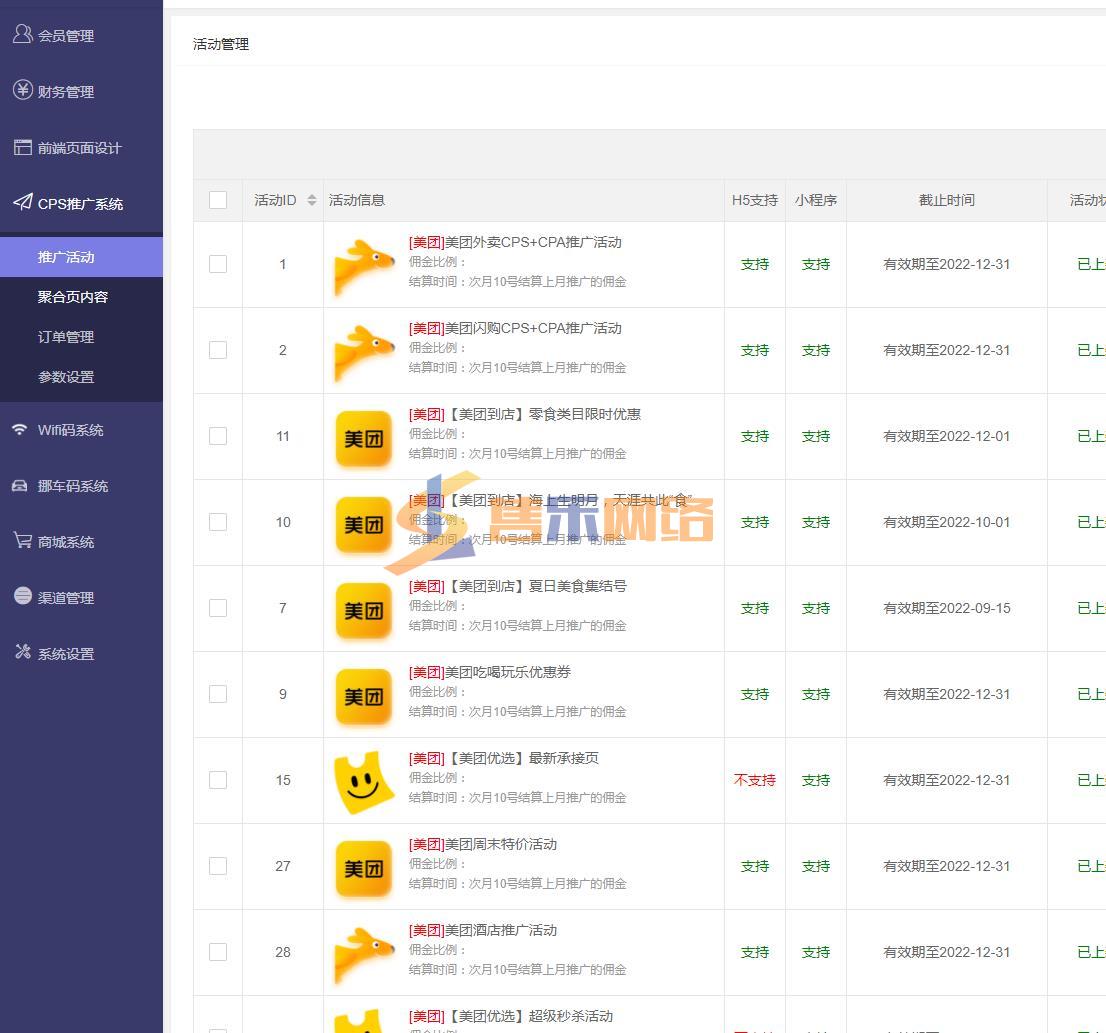Check the box for activity ID 28
This screenshot has width=1106, height=1033.
pos(218,953)
